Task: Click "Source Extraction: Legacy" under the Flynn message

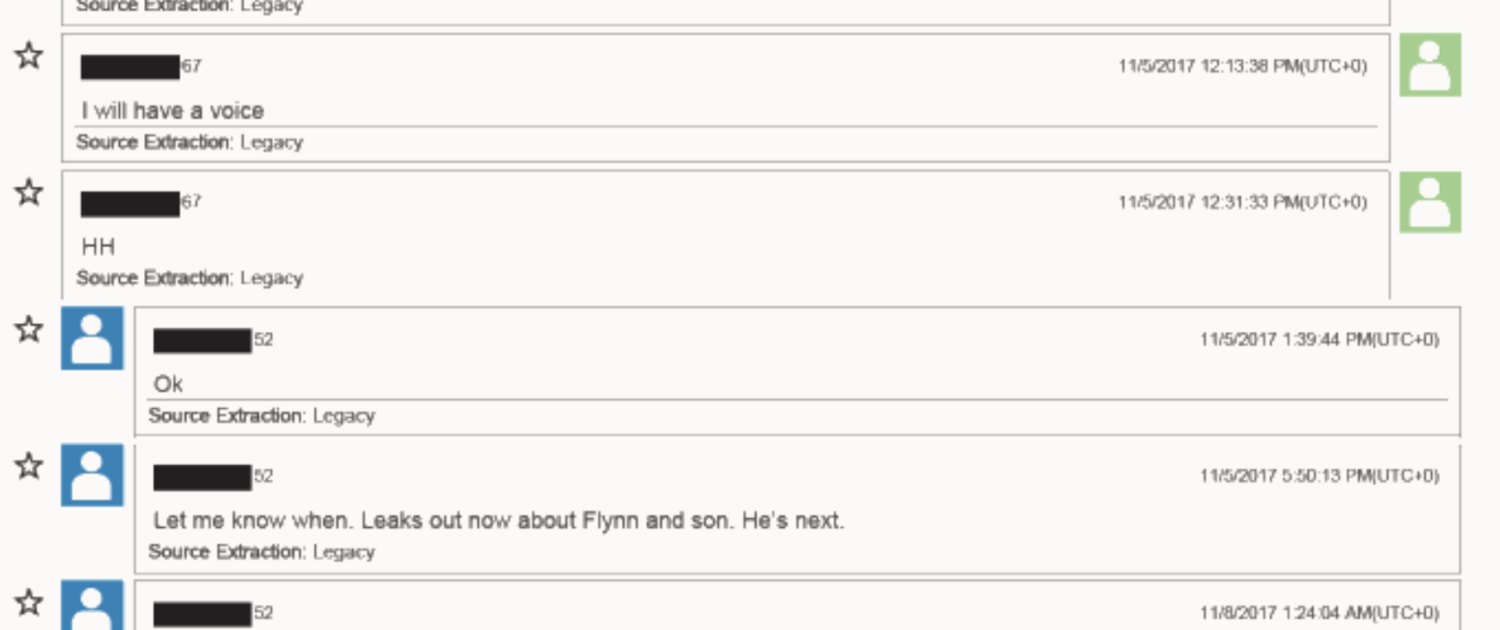Action: pyautogui.click(x=261, y=552)
